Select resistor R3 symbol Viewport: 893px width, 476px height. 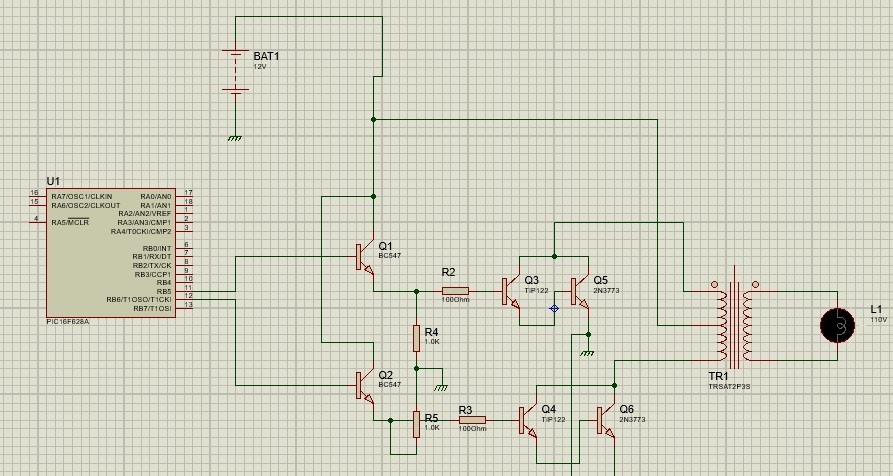472,421
